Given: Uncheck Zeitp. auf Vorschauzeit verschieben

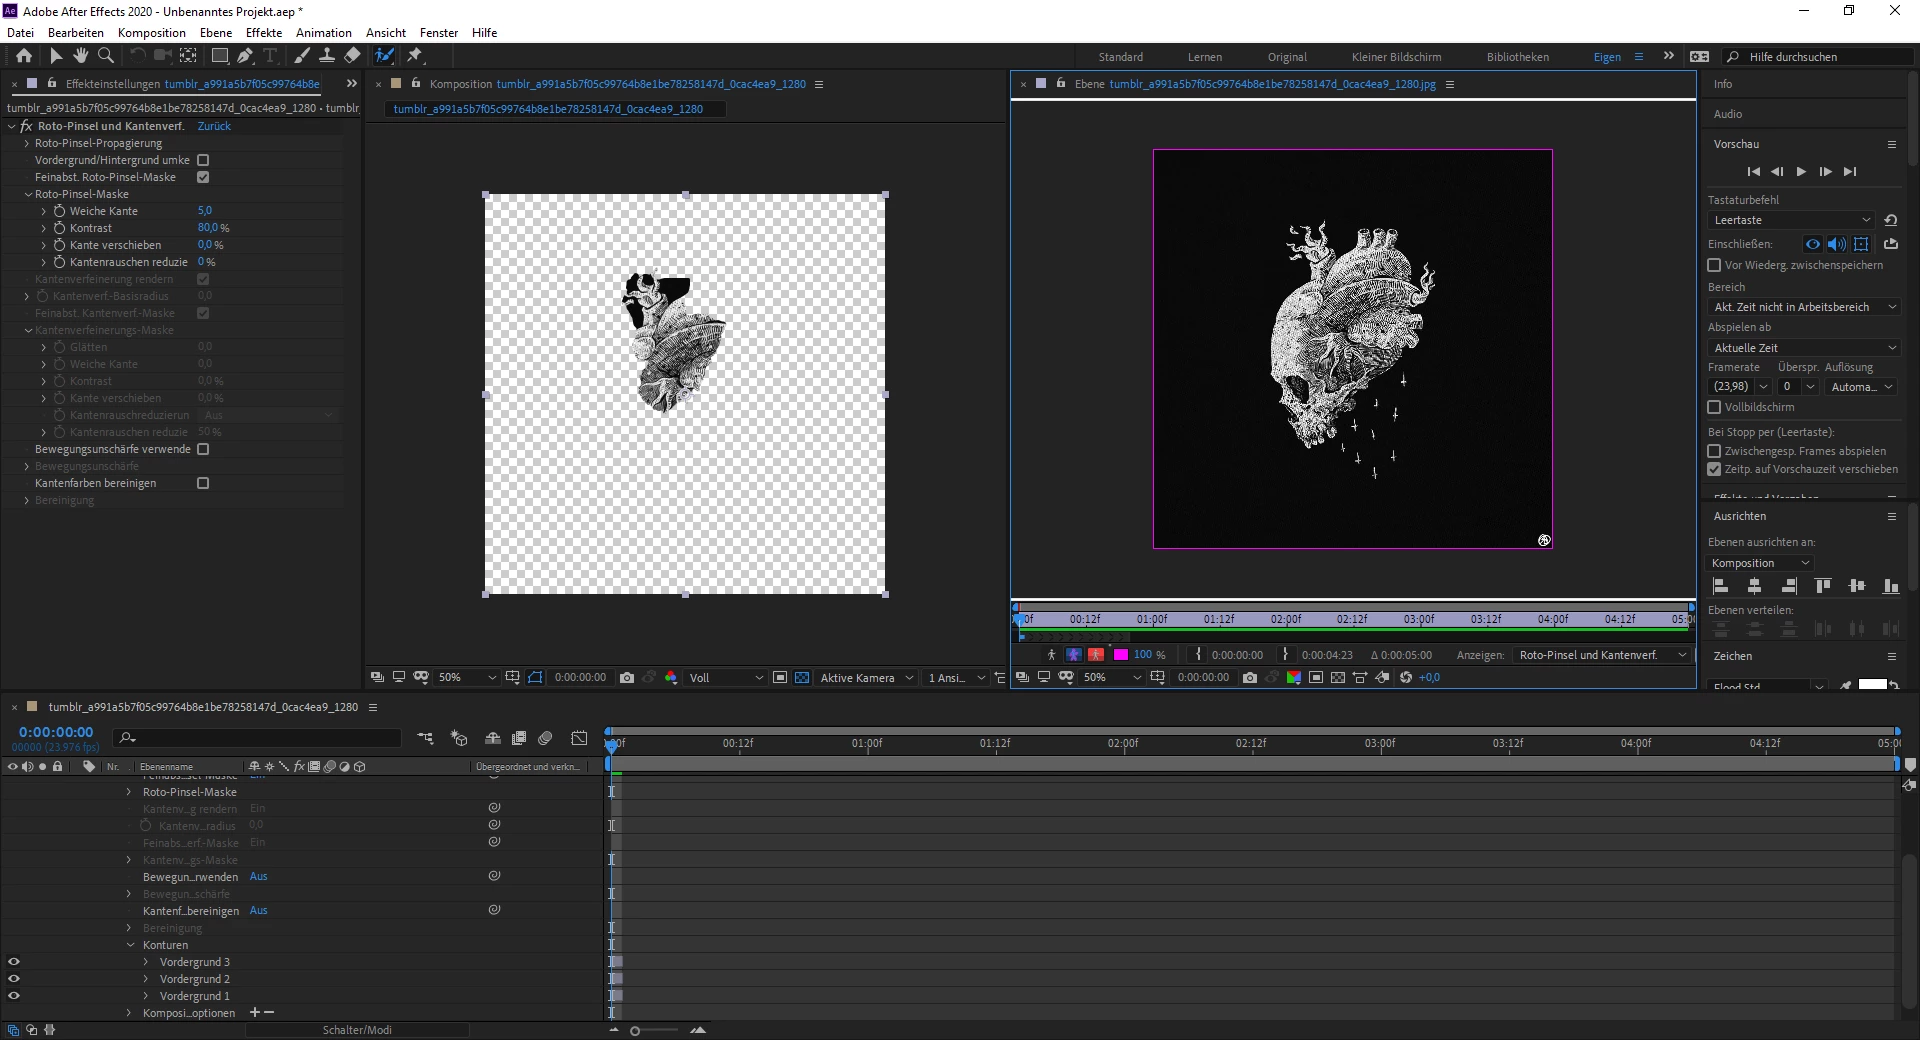Looking at the screenshot, I should (x=1714, y=469).
